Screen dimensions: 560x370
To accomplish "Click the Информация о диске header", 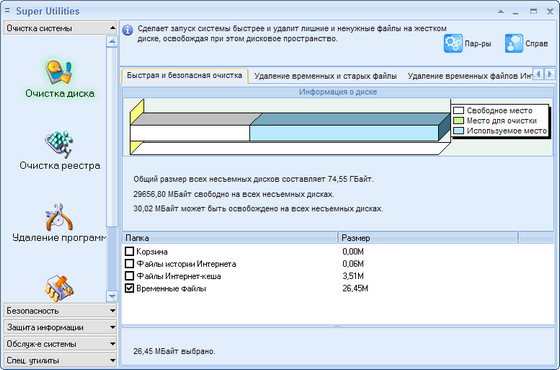I will point(338,92).
